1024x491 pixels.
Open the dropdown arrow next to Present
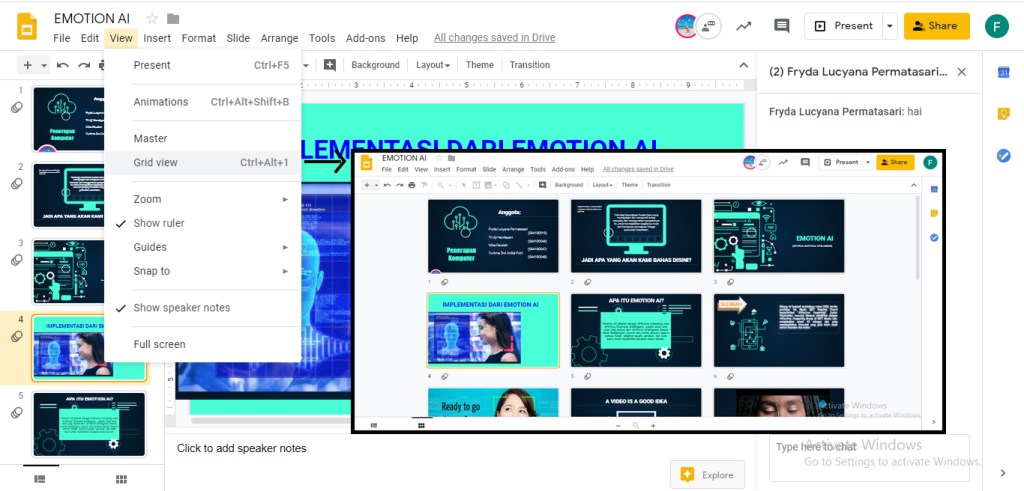pos(890,26)
